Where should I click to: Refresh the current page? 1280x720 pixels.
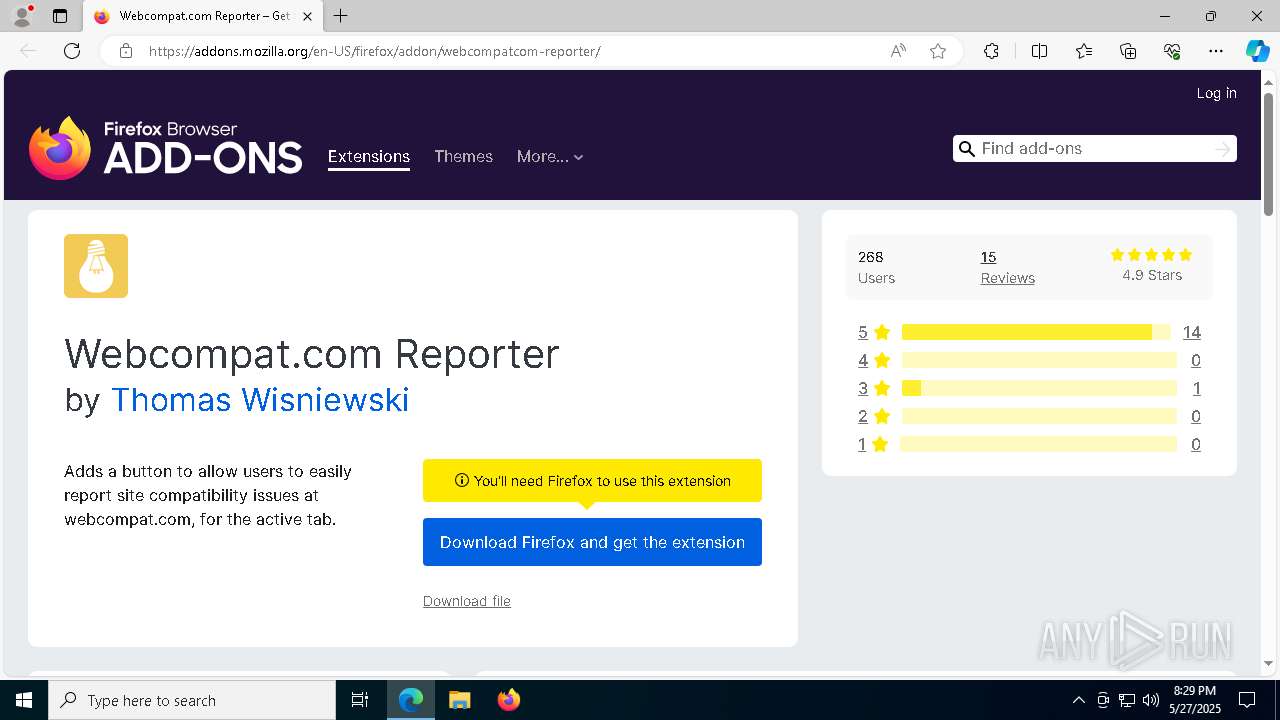pos(72,51)
